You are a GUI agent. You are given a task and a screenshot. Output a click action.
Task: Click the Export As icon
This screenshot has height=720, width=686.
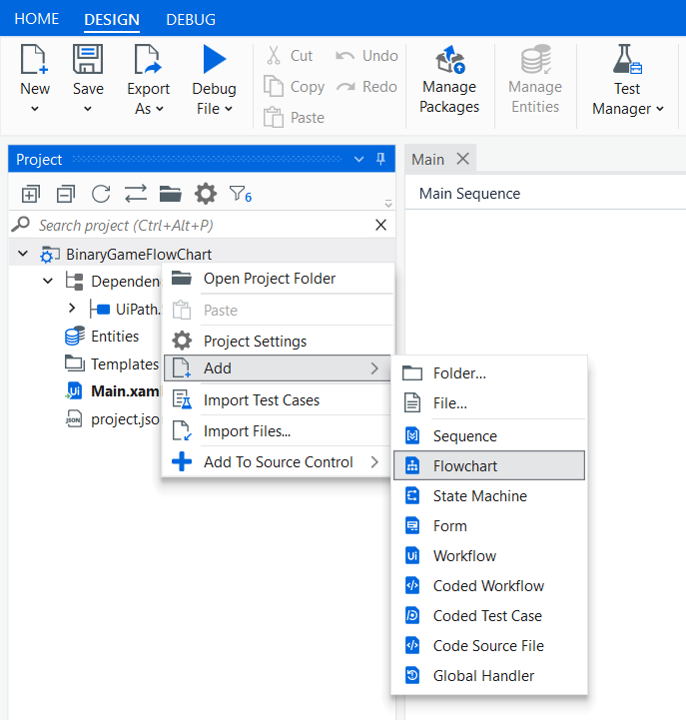click(148, 59)
